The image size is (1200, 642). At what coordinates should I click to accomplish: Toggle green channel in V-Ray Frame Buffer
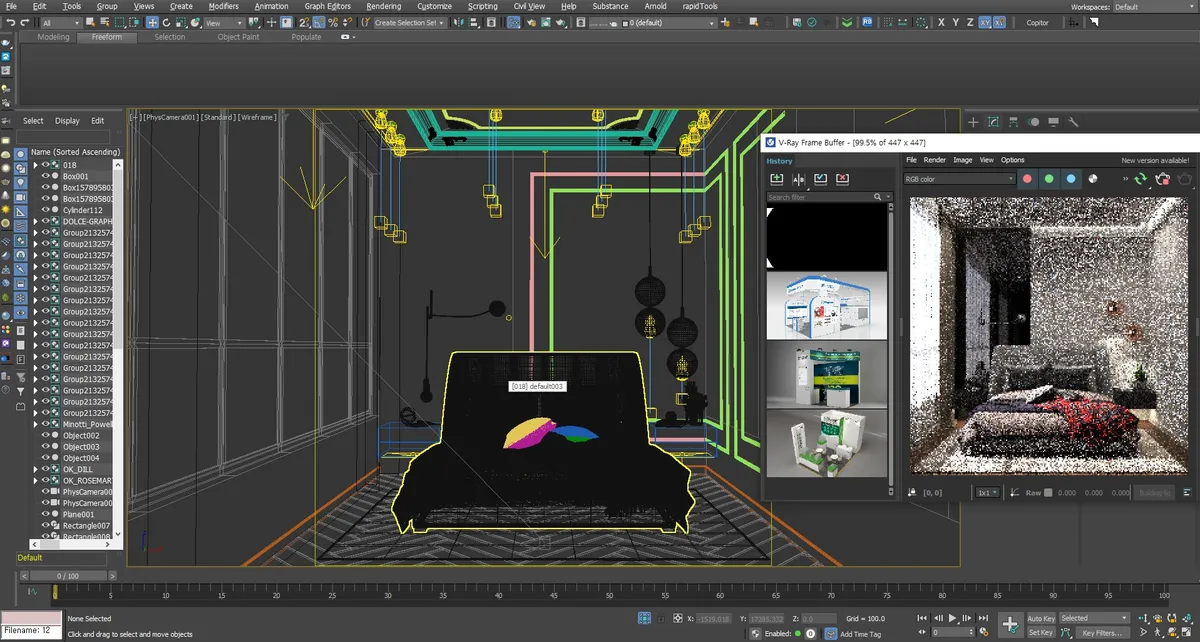pos(1049,179)
